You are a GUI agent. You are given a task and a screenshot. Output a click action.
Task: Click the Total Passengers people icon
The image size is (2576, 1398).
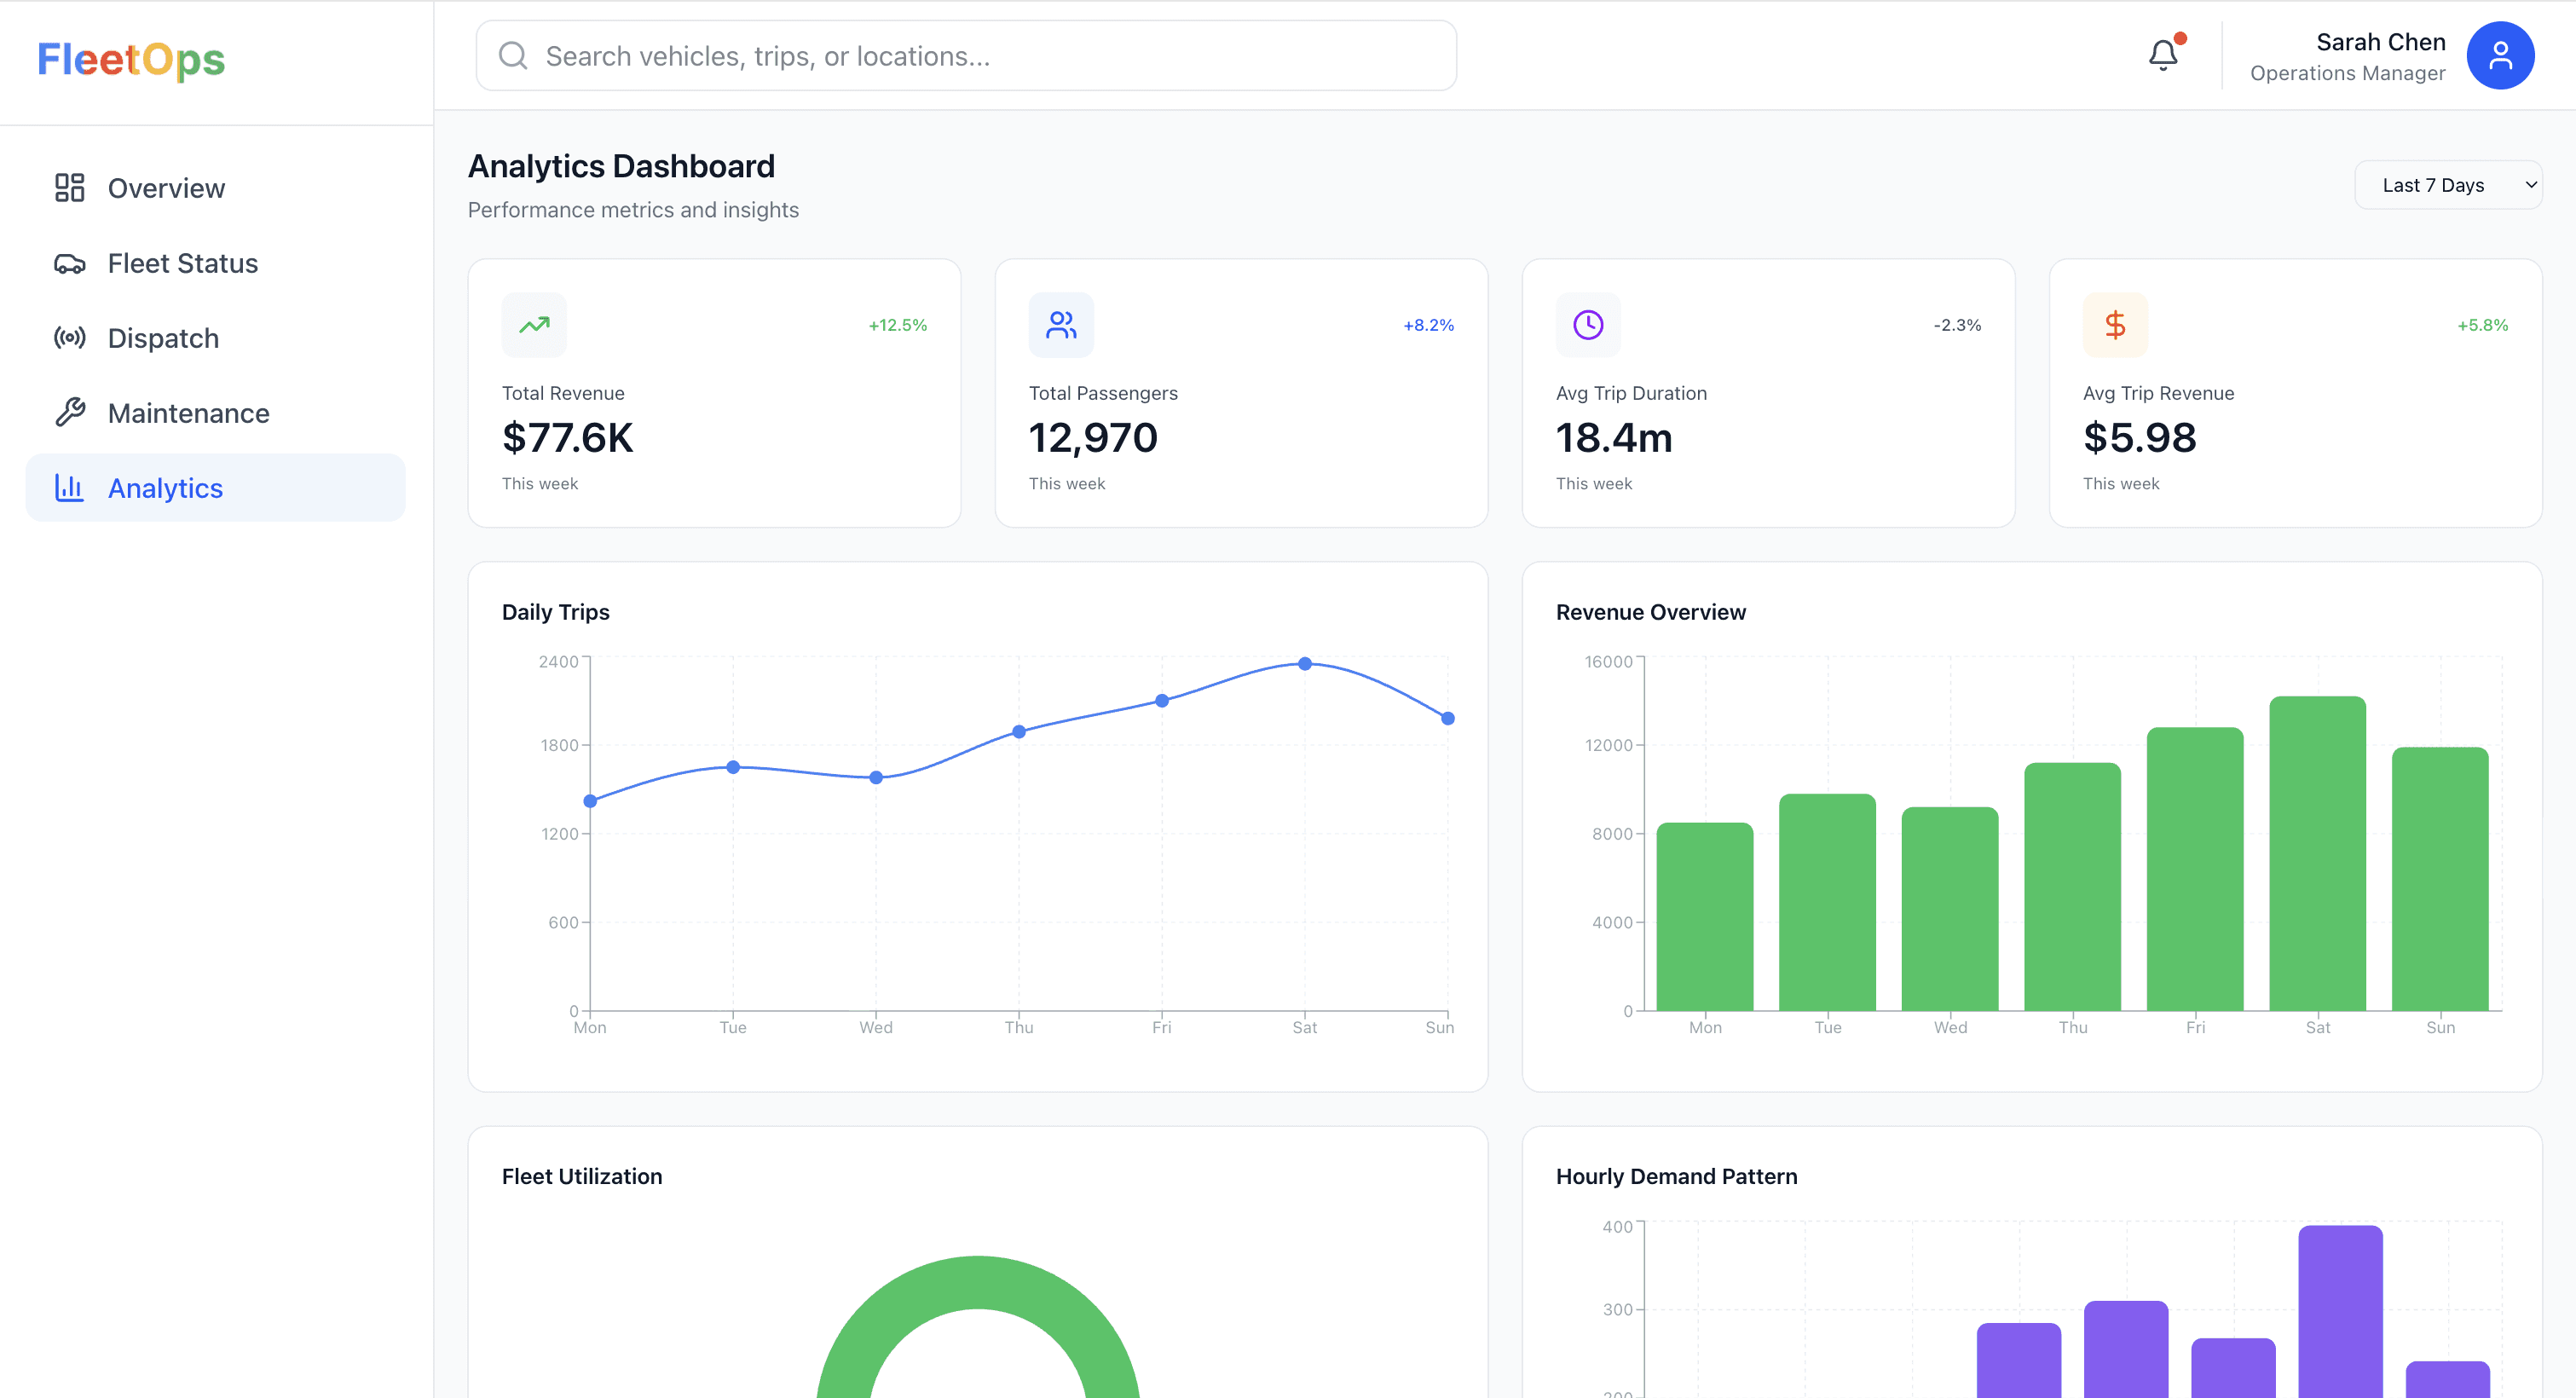(x=1060, y=324)
